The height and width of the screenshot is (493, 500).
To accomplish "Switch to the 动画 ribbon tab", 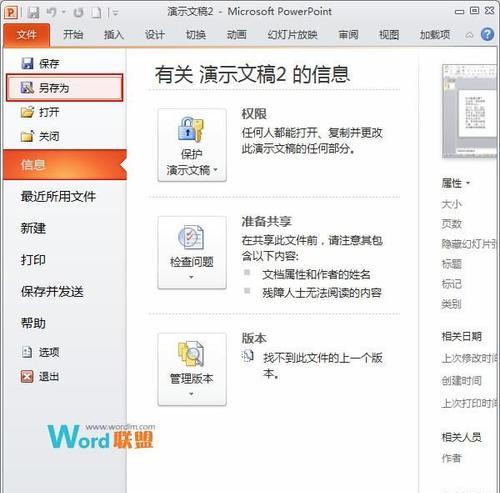I will point(236,34).
